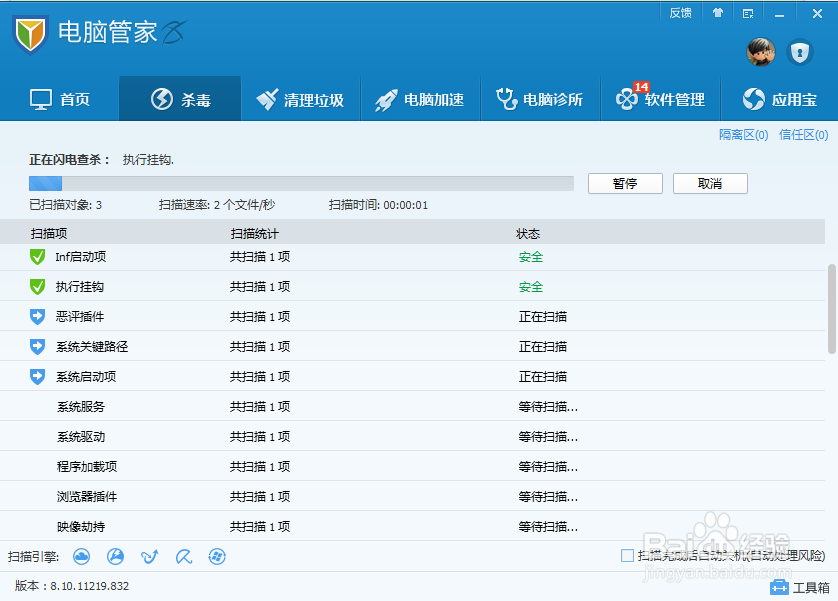Open the skin changer shirt icon
The width and height of the screenshot is (838, 601).
[718, 13]
